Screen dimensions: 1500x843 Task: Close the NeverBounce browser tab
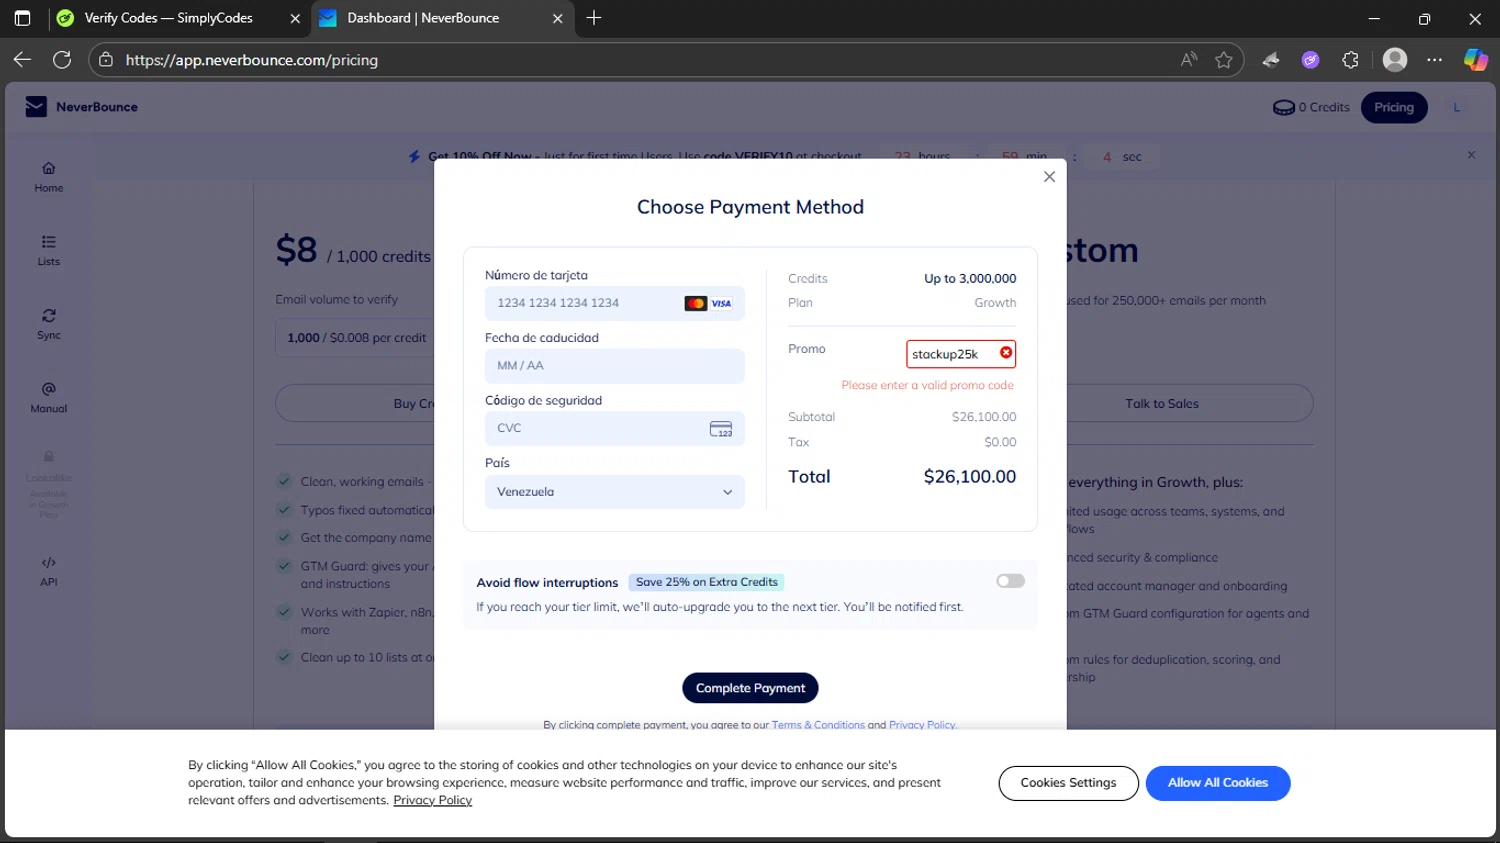pos(558,18)
